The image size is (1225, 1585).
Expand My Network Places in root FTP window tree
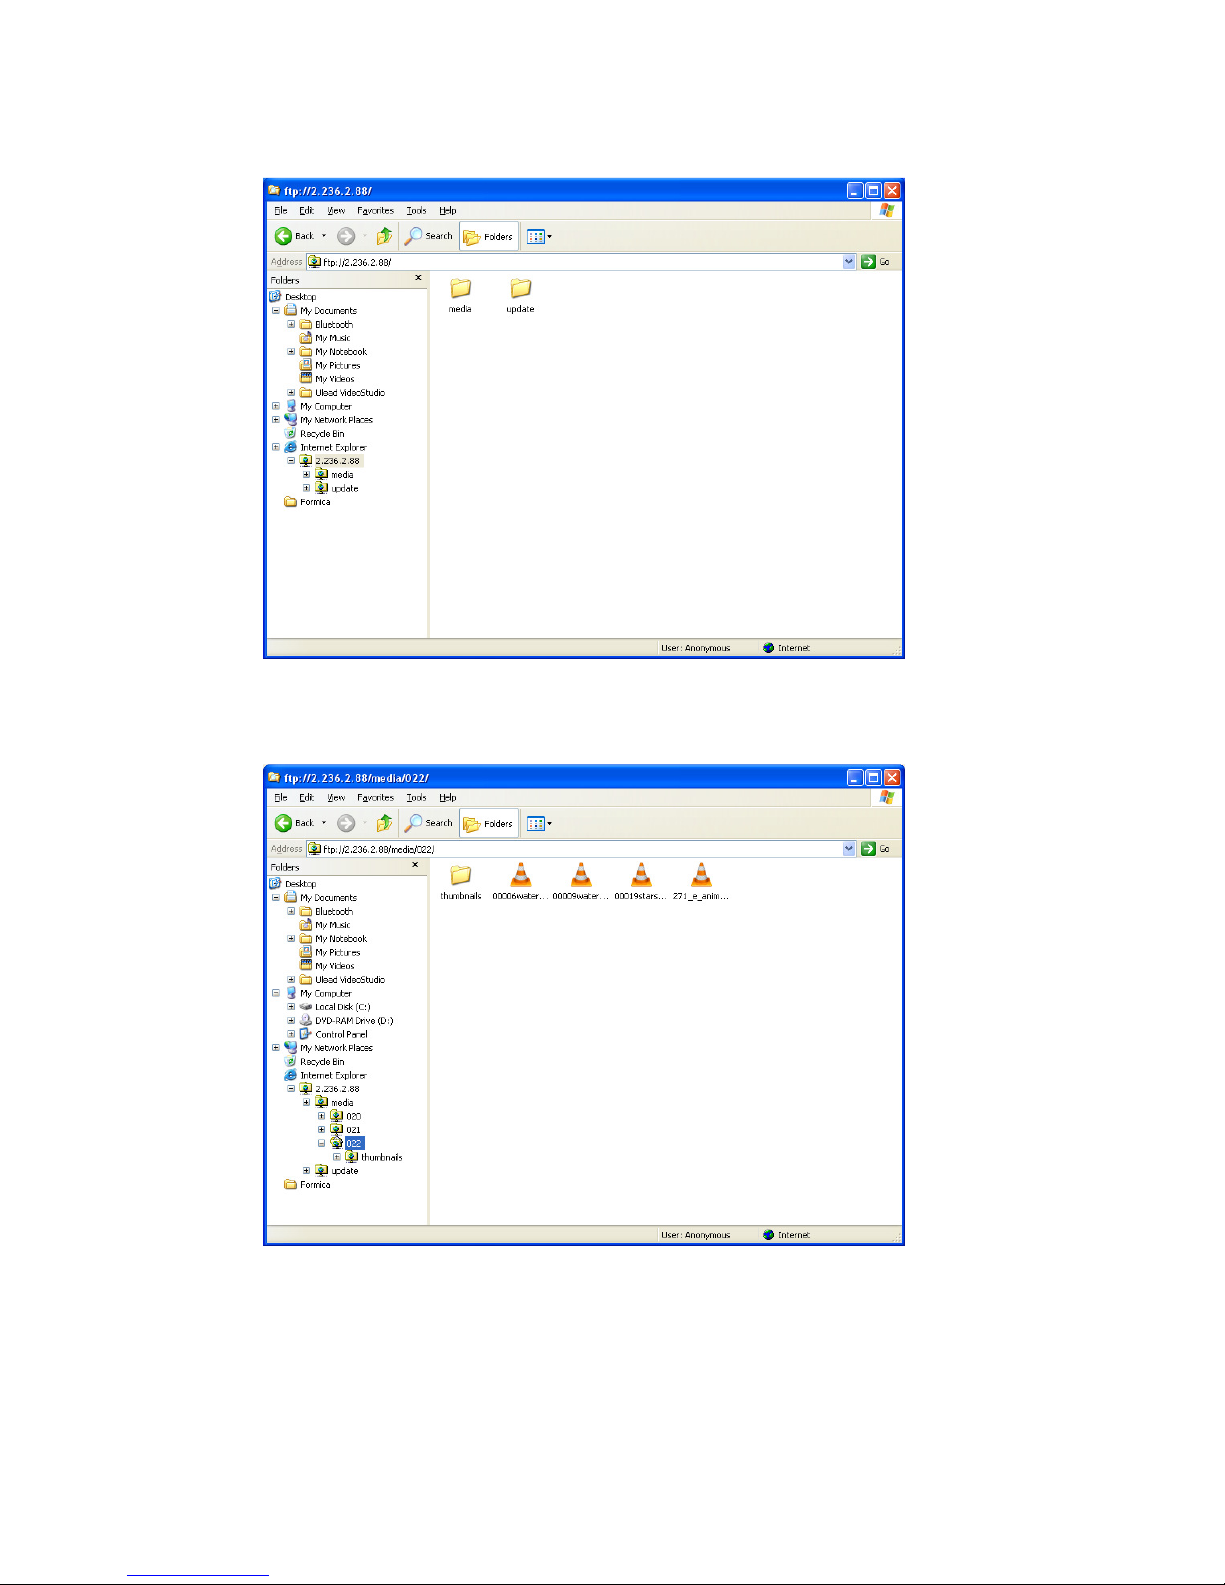click(276, 420)
